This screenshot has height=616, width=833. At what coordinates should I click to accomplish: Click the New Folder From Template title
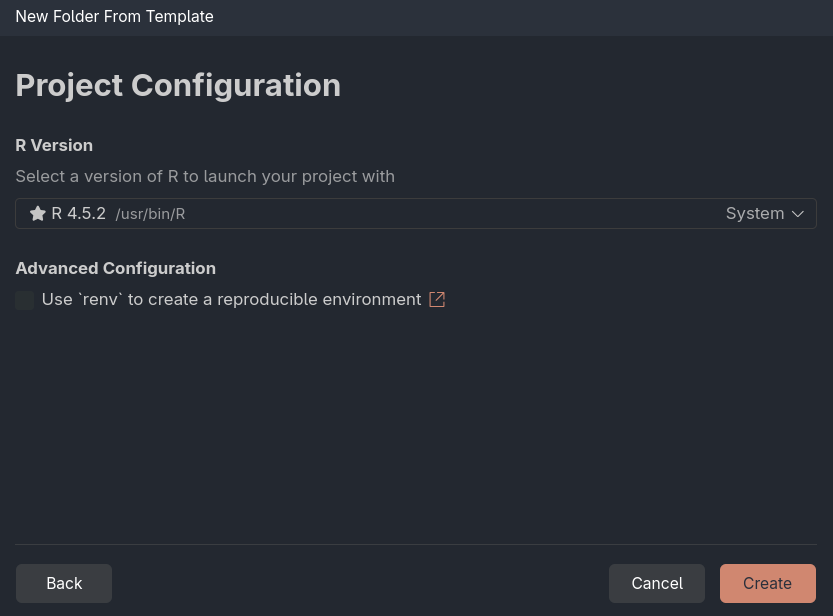pyautogui.click(x=114, y=16)
